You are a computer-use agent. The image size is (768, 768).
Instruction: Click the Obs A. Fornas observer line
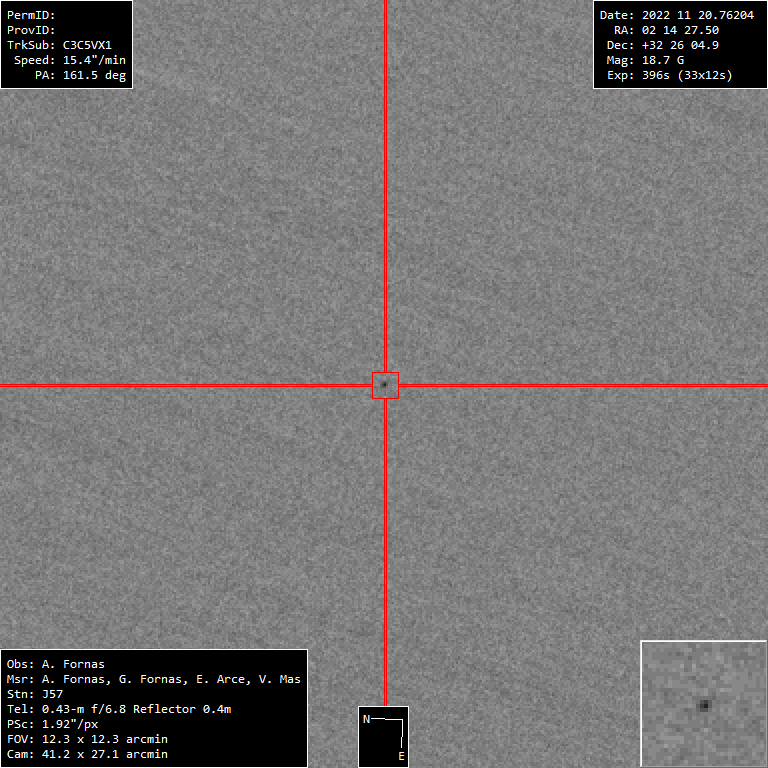[55, 664]
